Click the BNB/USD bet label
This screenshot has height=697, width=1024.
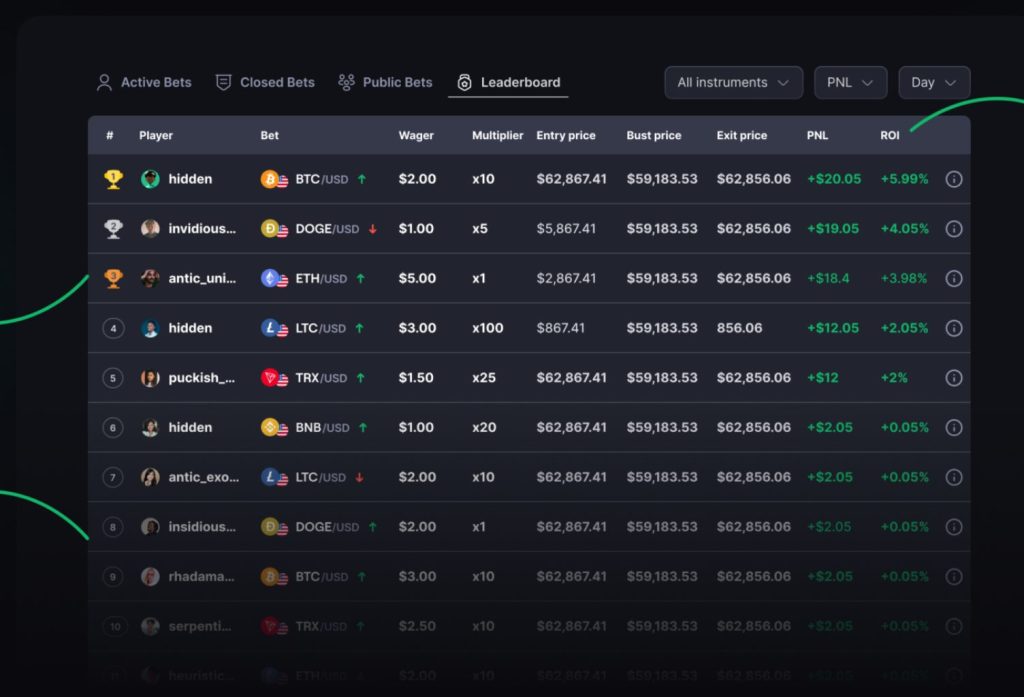(x=323, y=427)
